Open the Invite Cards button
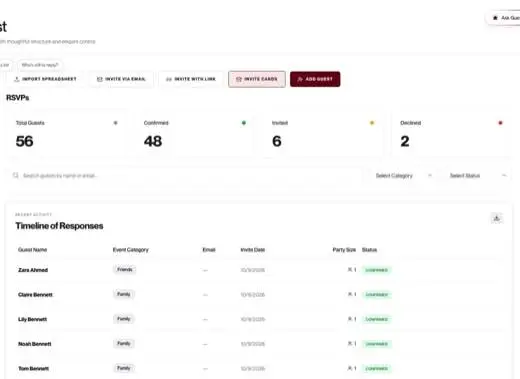This screenshot has width=520, height=379. click(257, 79)
